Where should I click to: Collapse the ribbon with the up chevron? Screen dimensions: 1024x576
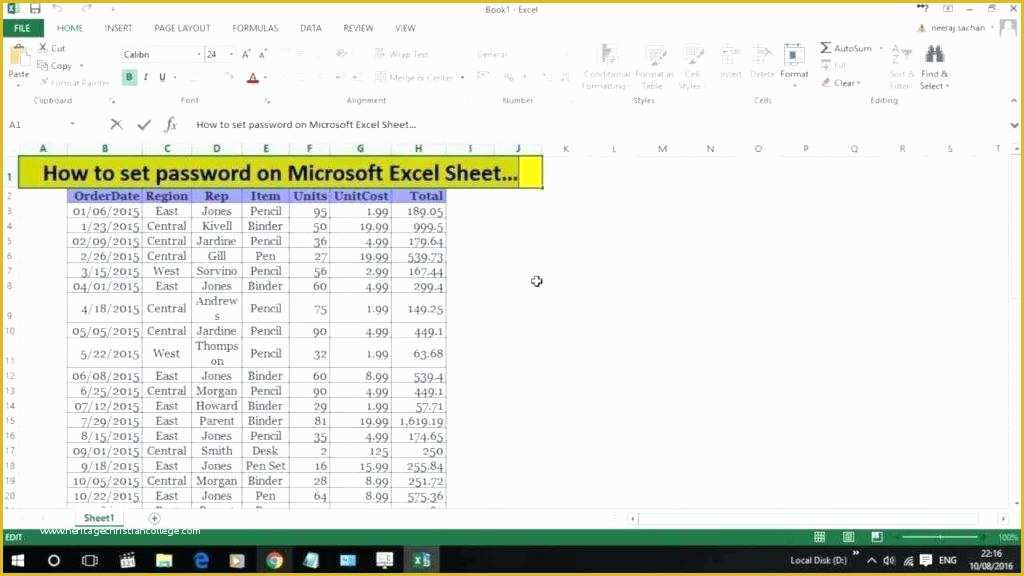[x=1014, y=101]
